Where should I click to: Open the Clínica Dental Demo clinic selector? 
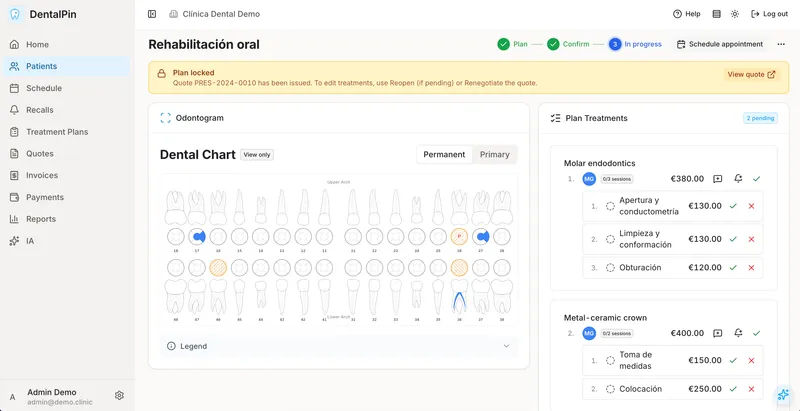[x=215, y=14]
